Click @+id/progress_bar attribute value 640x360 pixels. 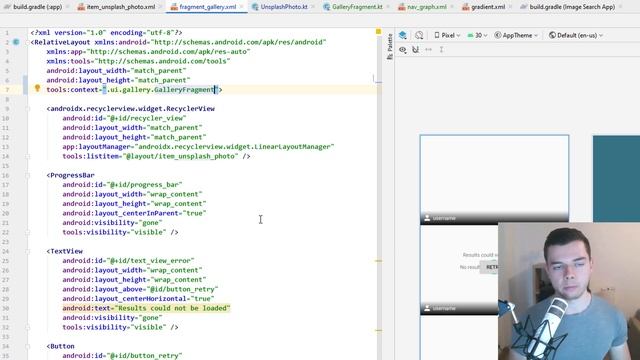[x=144, y=185]
